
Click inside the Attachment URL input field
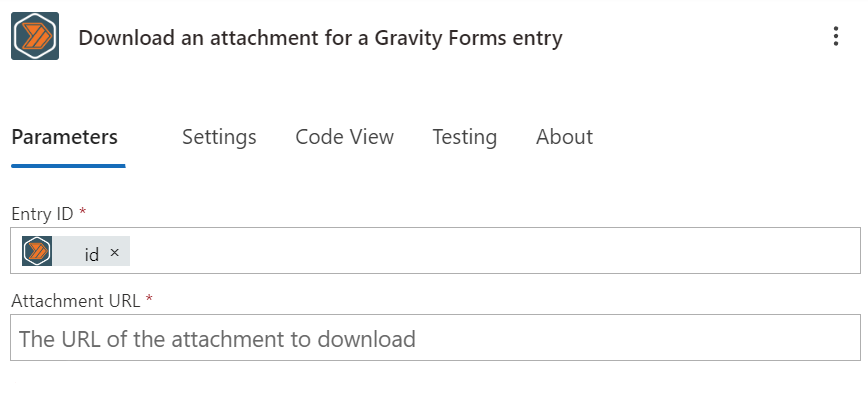tap(435, 338)
